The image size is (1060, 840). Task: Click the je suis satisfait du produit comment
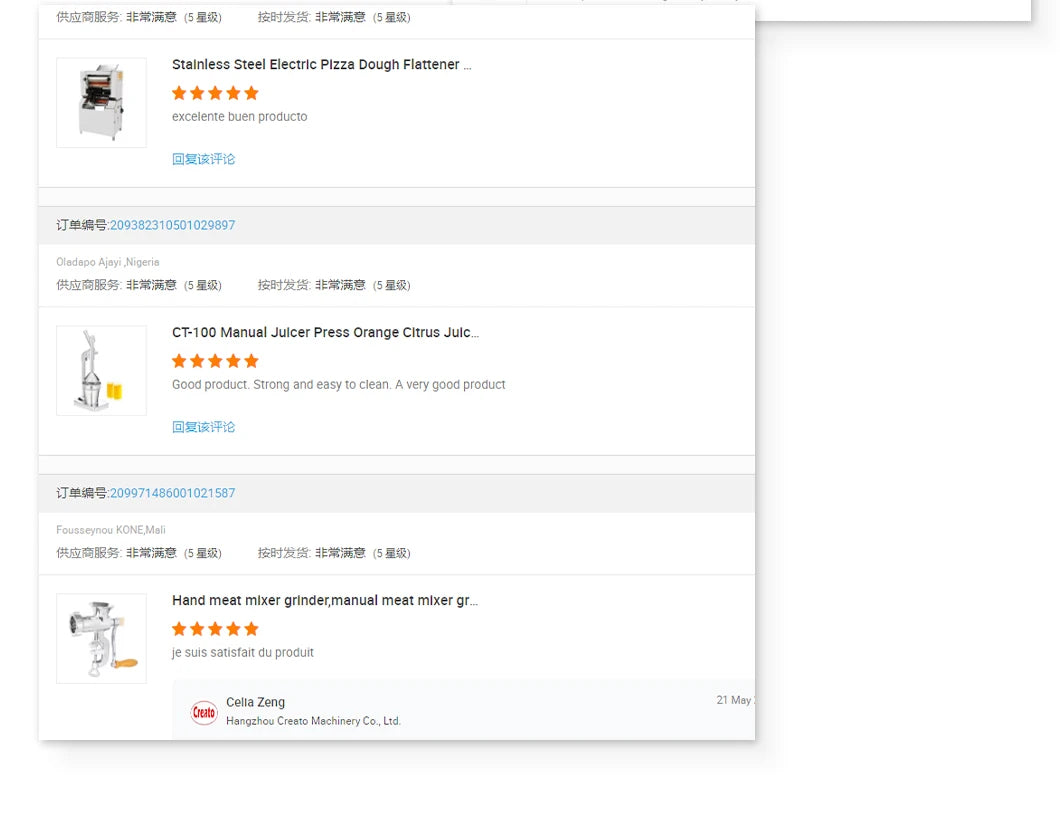point(243,653)
